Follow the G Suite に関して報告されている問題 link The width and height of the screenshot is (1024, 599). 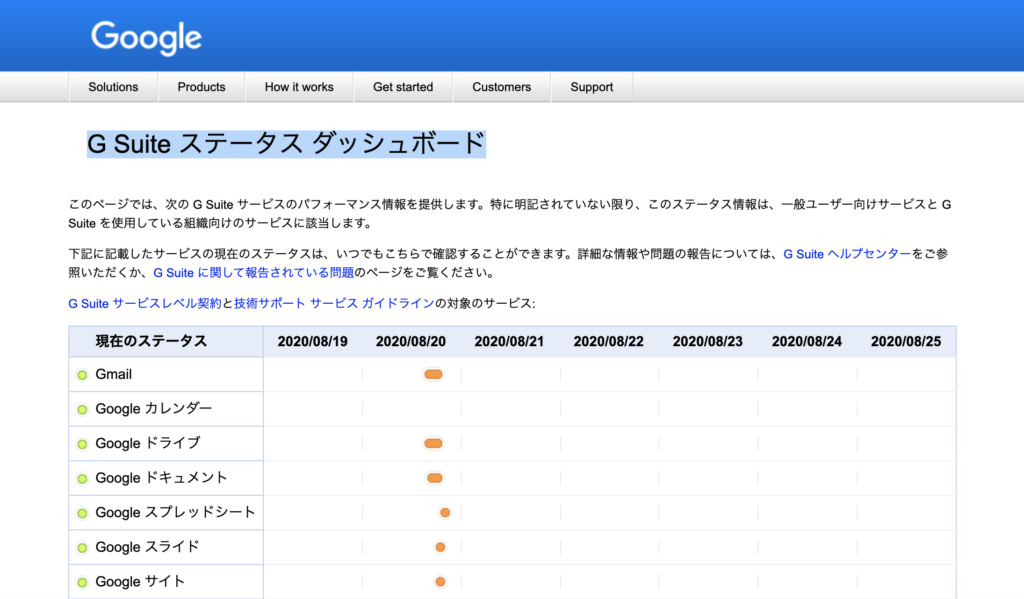coord(253,272)
